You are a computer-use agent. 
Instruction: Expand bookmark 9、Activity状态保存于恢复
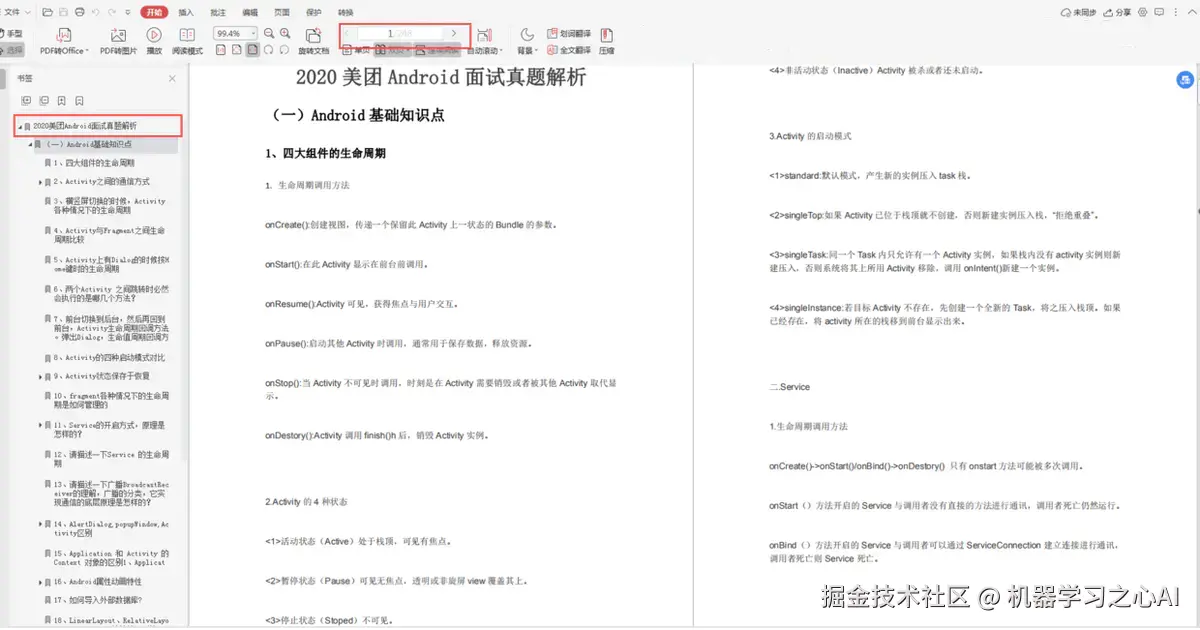[x=40, y=376]
